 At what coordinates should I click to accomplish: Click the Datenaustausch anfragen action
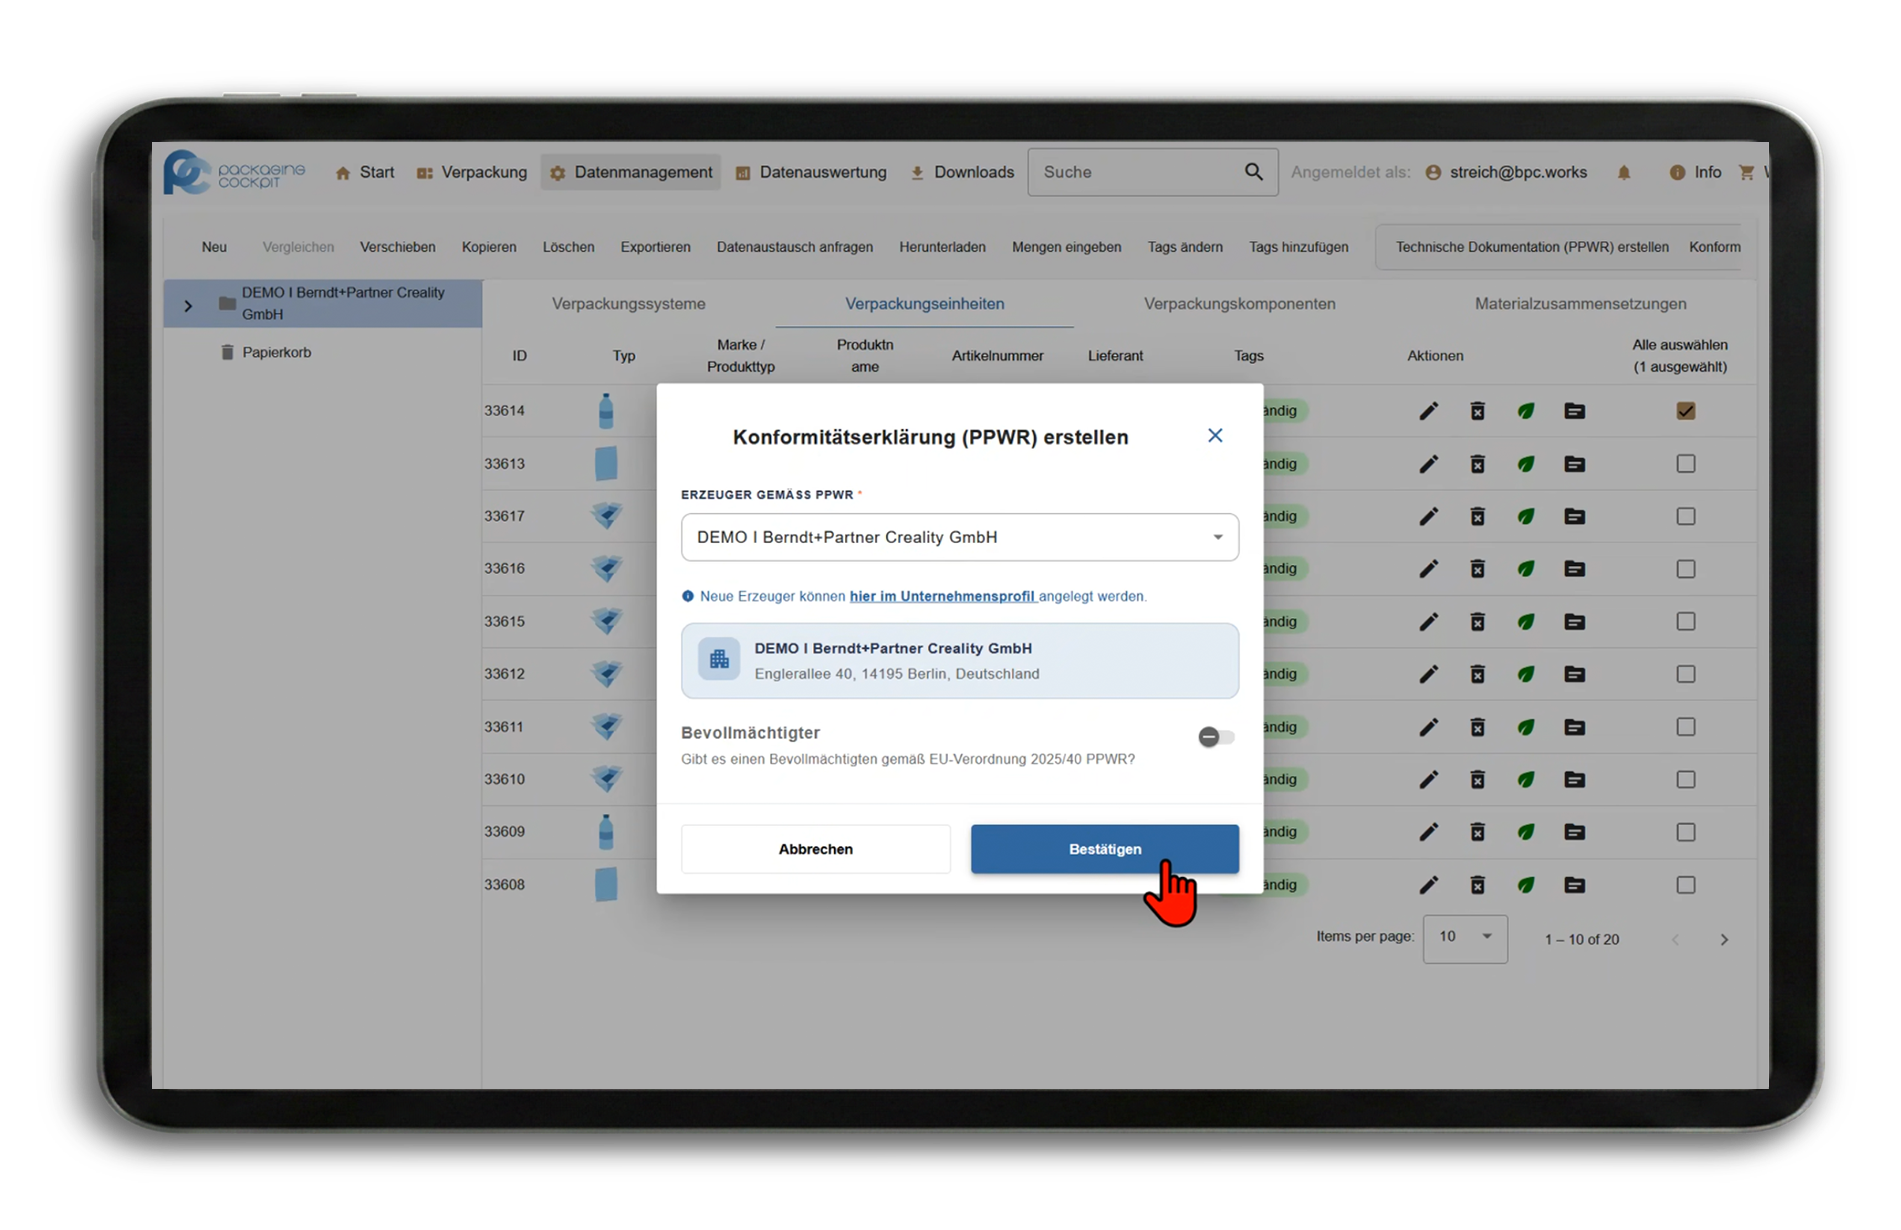[795, 247]
